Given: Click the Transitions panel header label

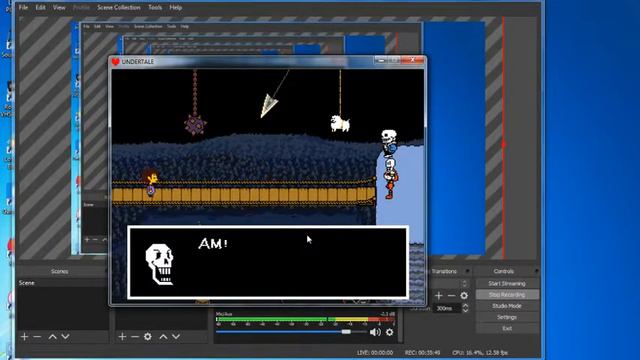Looking at the screenshot, I should 444,271.
